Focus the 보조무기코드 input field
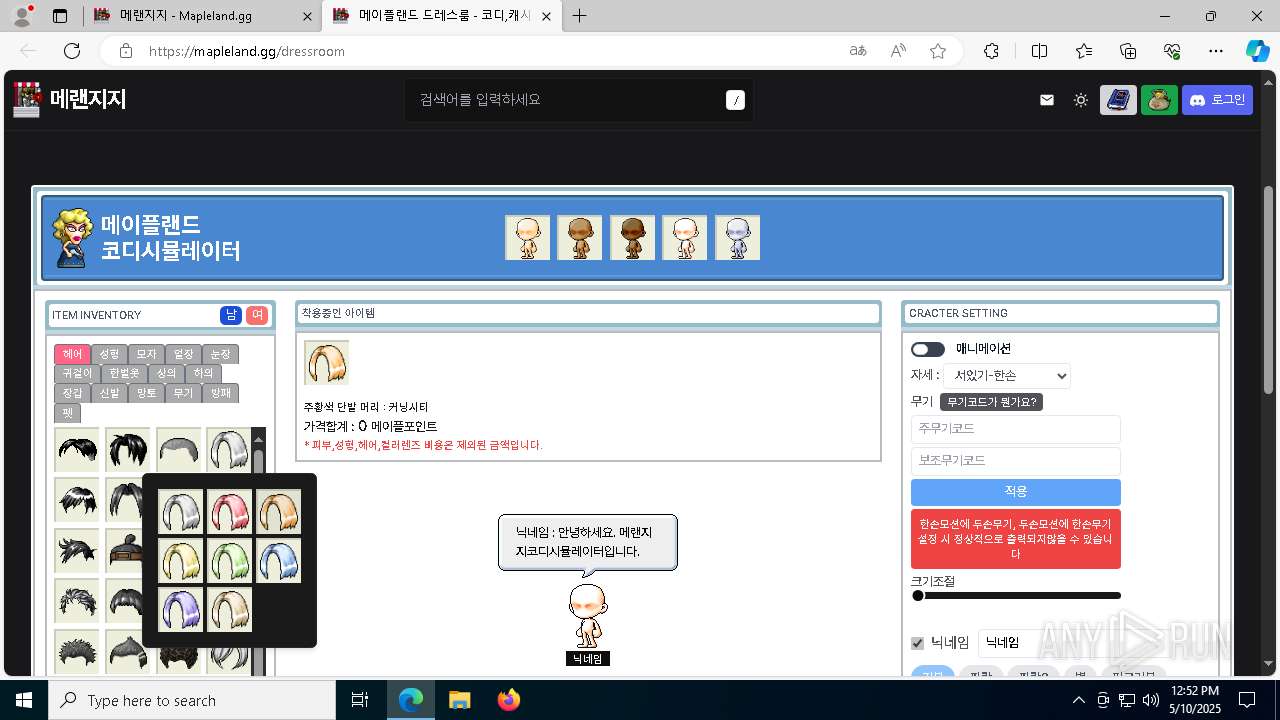Viewport: 1280px width, 720px height. tap(1016, 461)
